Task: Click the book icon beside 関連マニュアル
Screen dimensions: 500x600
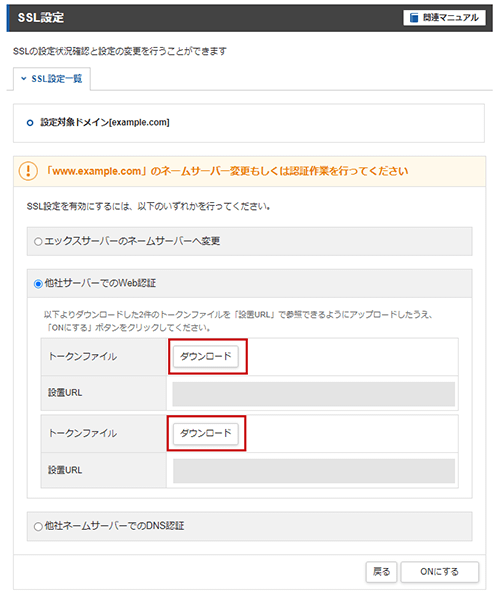Action: coord(414,18)
